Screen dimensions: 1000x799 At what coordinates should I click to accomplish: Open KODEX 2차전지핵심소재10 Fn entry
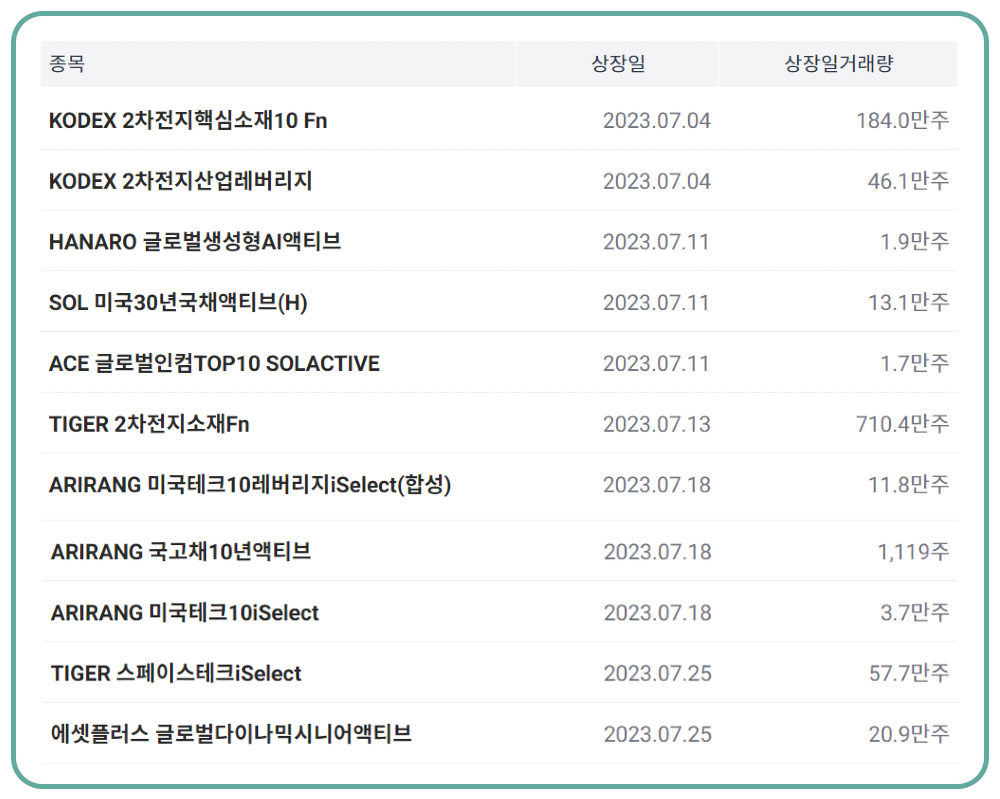188,121
